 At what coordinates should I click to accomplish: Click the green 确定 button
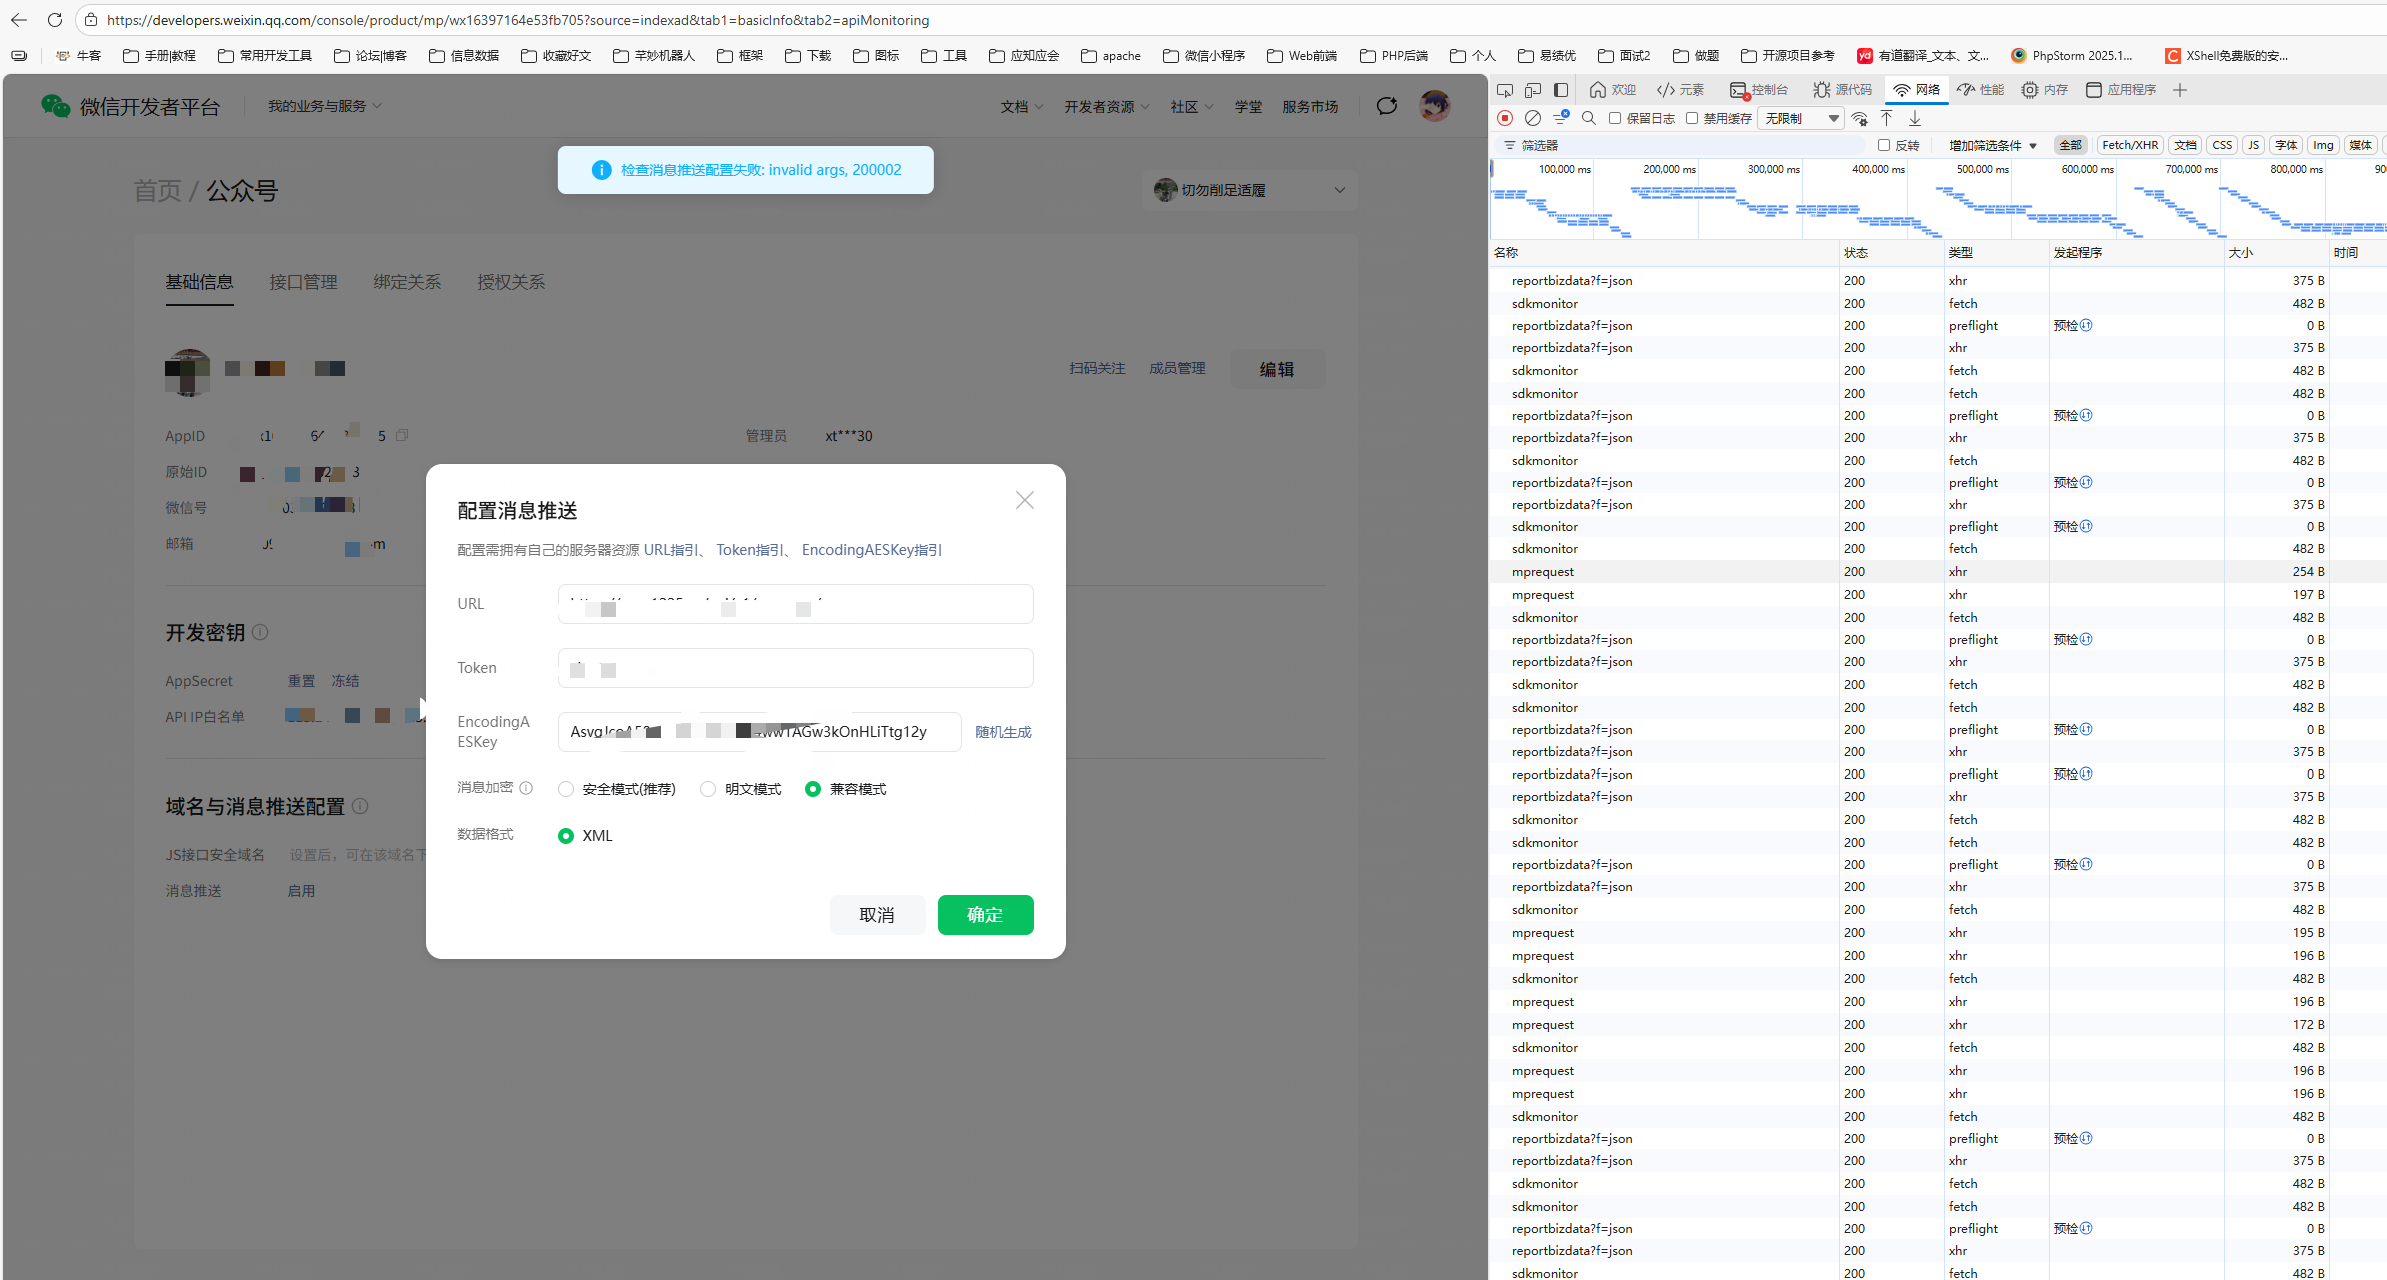tap(985, 915)
